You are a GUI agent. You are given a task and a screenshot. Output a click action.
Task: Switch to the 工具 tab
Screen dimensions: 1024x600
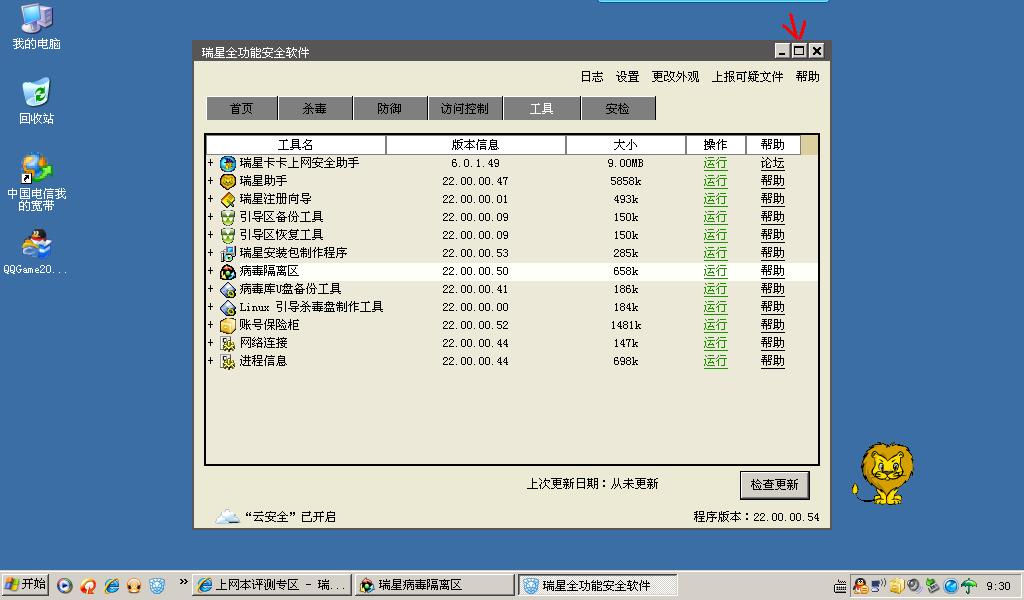point(541,108)
